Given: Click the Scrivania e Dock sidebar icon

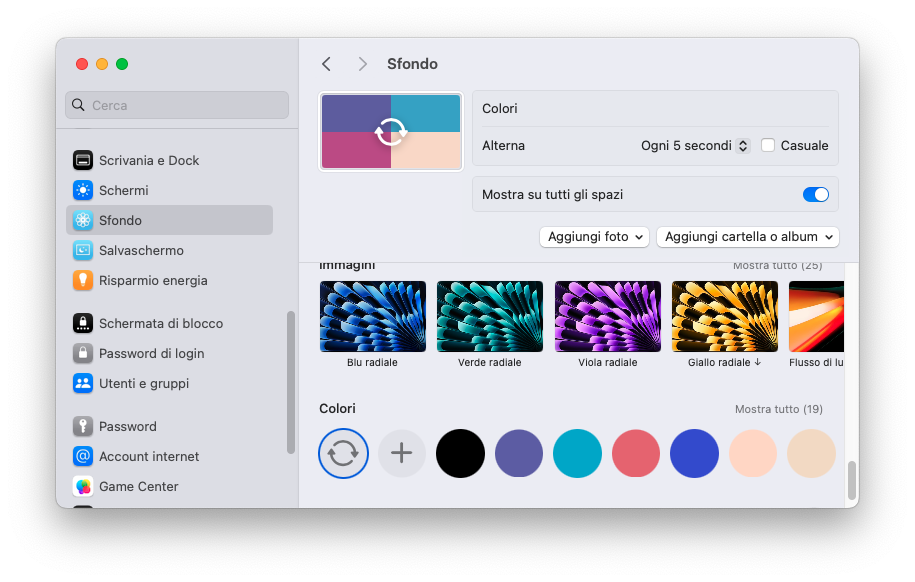Looking at the screenshot, I should 83,160.
